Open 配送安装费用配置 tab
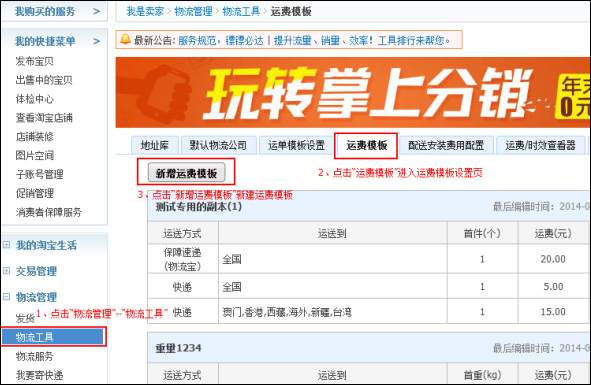 pos(446,145)
